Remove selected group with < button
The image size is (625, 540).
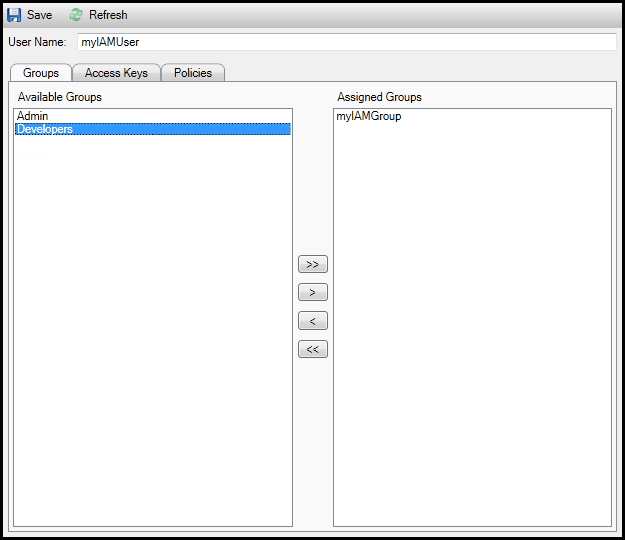(313, 321)
